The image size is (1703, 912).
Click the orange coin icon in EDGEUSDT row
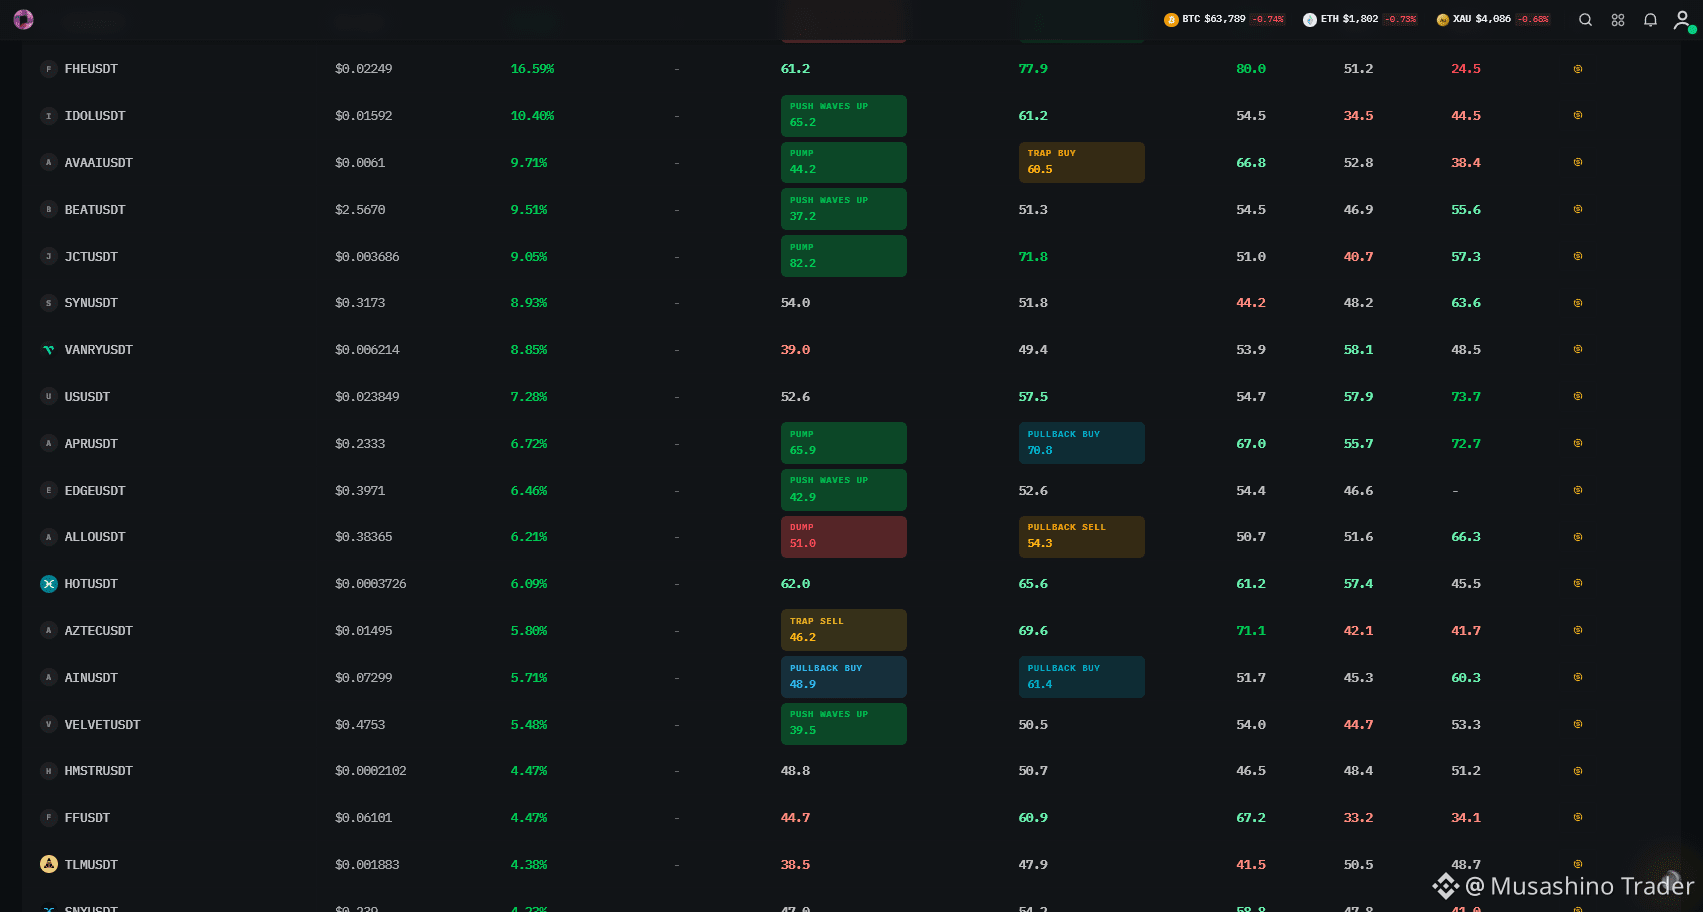[x=1578, y=490]
